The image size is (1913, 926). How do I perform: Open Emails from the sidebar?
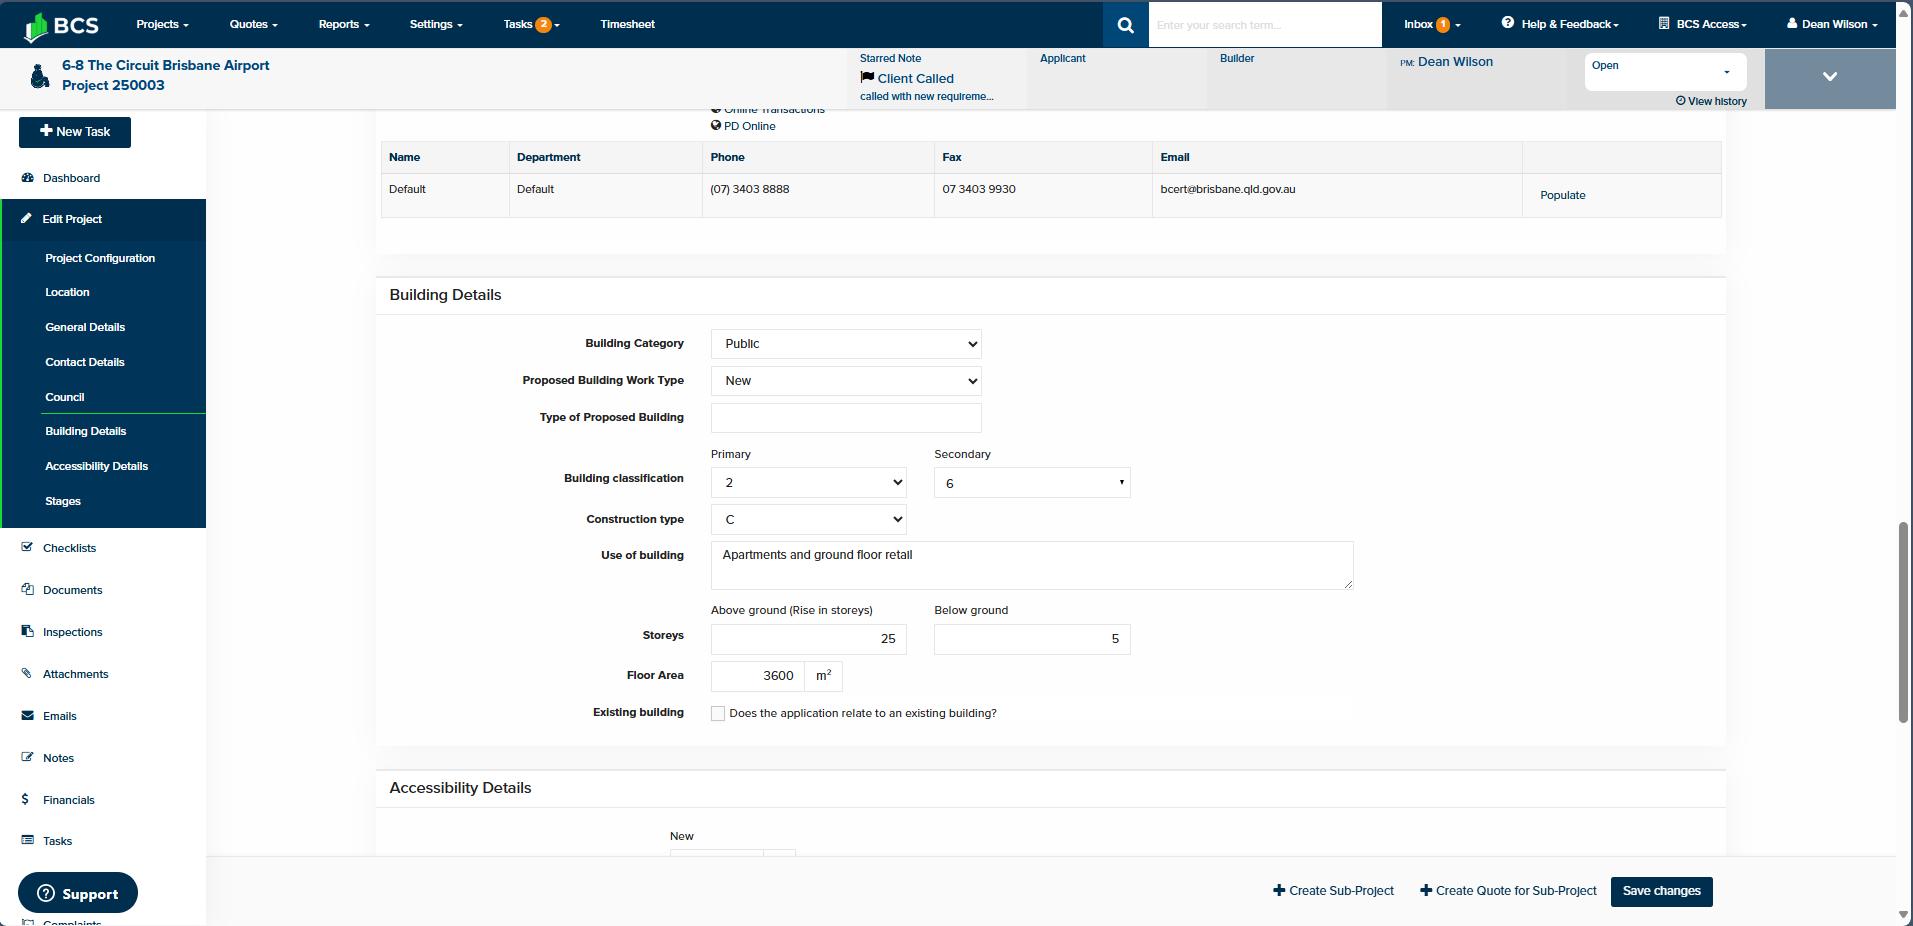pyautogui.click(x=59, y=716)
